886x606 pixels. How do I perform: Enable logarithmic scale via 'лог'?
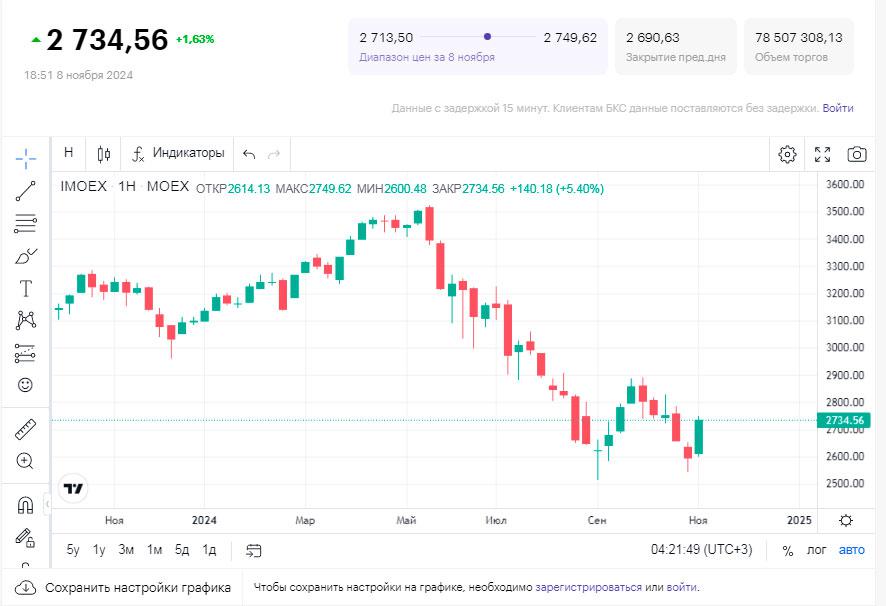[817, 550]
